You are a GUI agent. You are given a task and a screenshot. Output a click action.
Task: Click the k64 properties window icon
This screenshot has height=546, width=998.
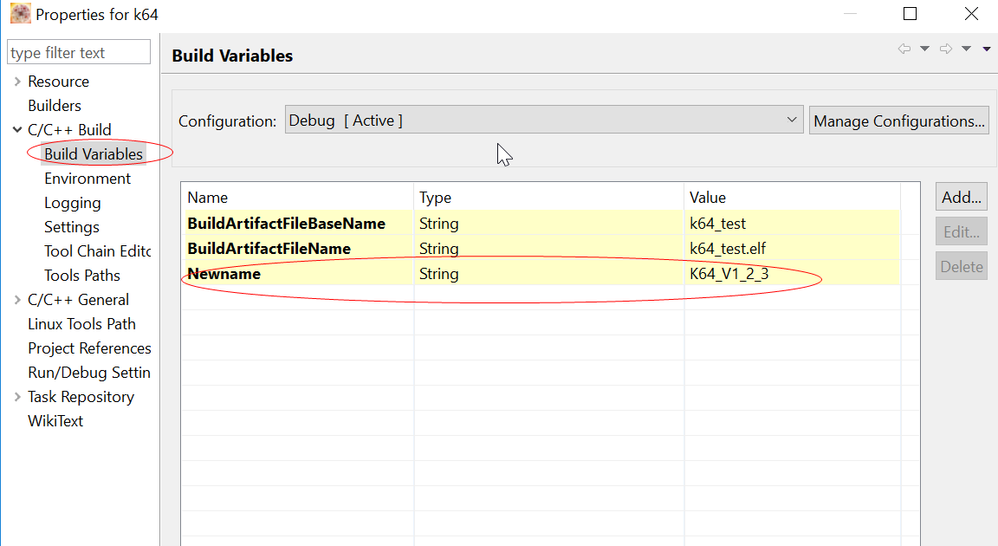pos(19,14)
